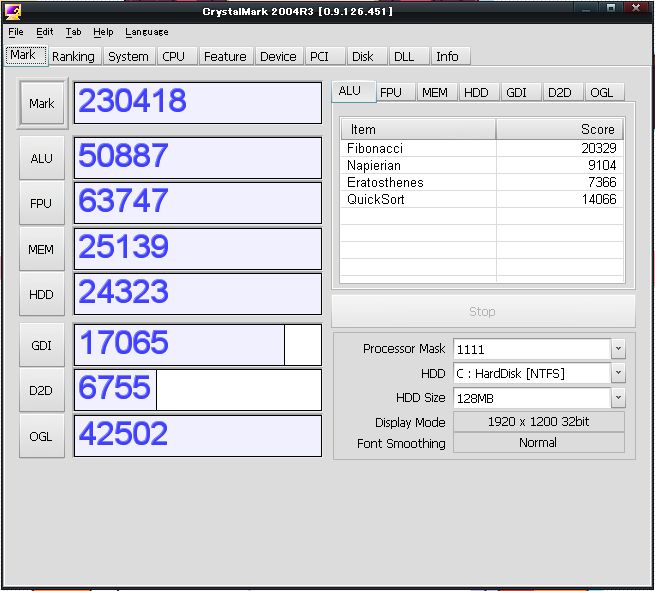Switch to the CPU tab
Image resolution: width=655 pixels, height=591 pixels.
coord(177,56)
